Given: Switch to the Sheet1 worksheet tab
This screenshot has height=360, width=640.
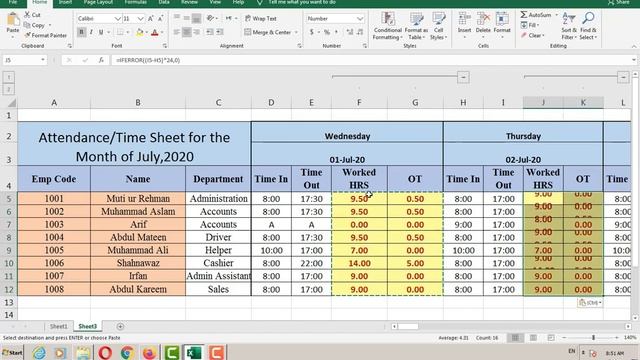Looking at the screenshot, I should tap(58, 327).
